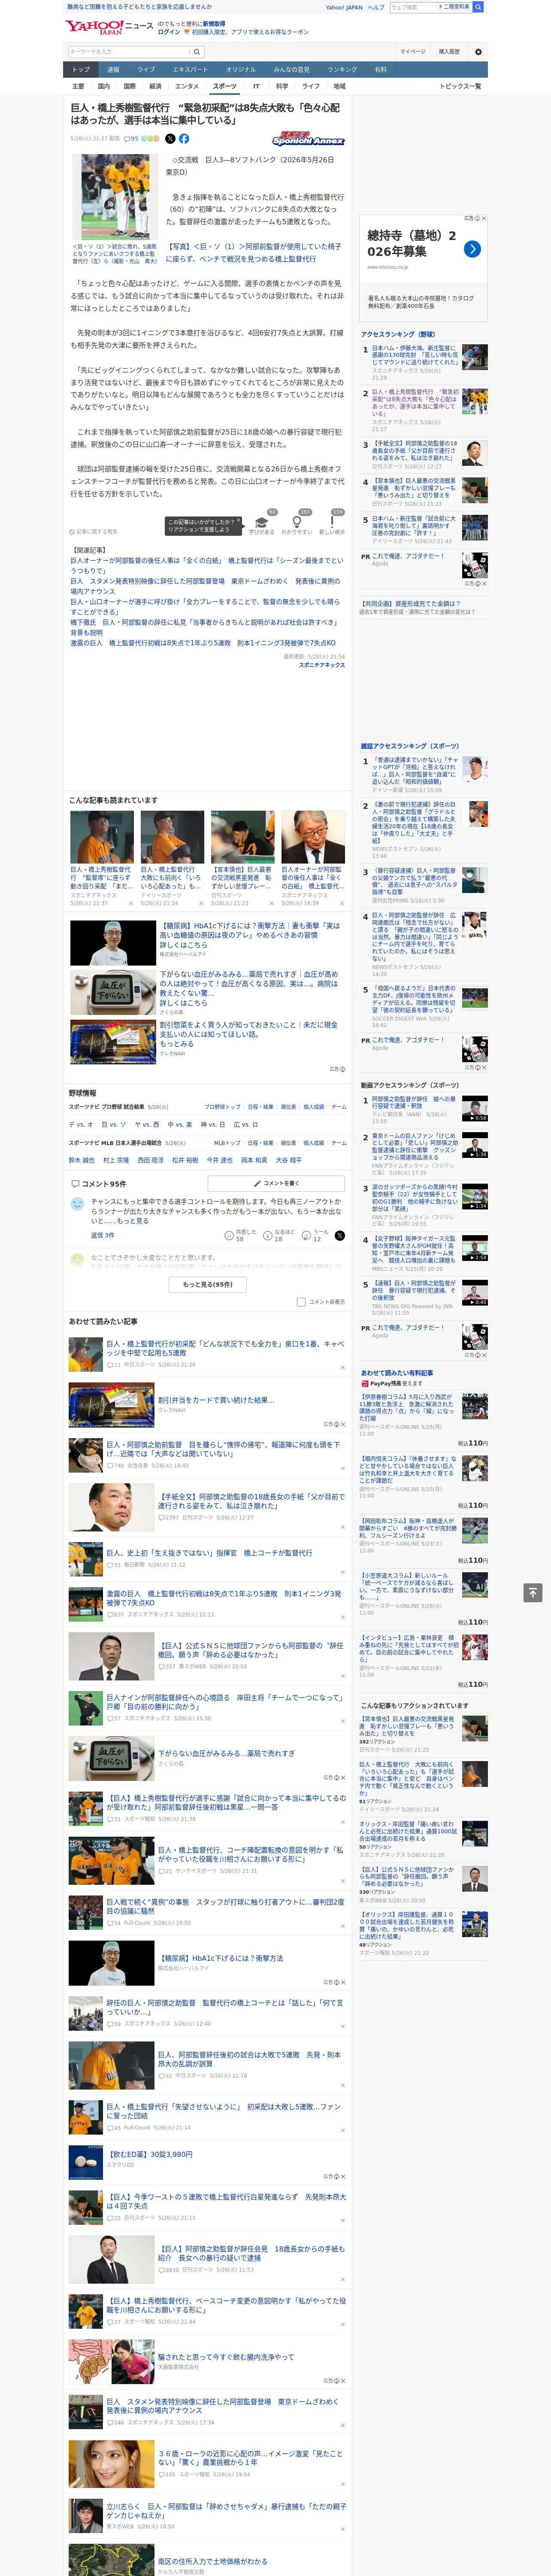Toggle the コメント非表示 checkbox
Viewport: 551px width, 2576px height.
[301, 1302]
